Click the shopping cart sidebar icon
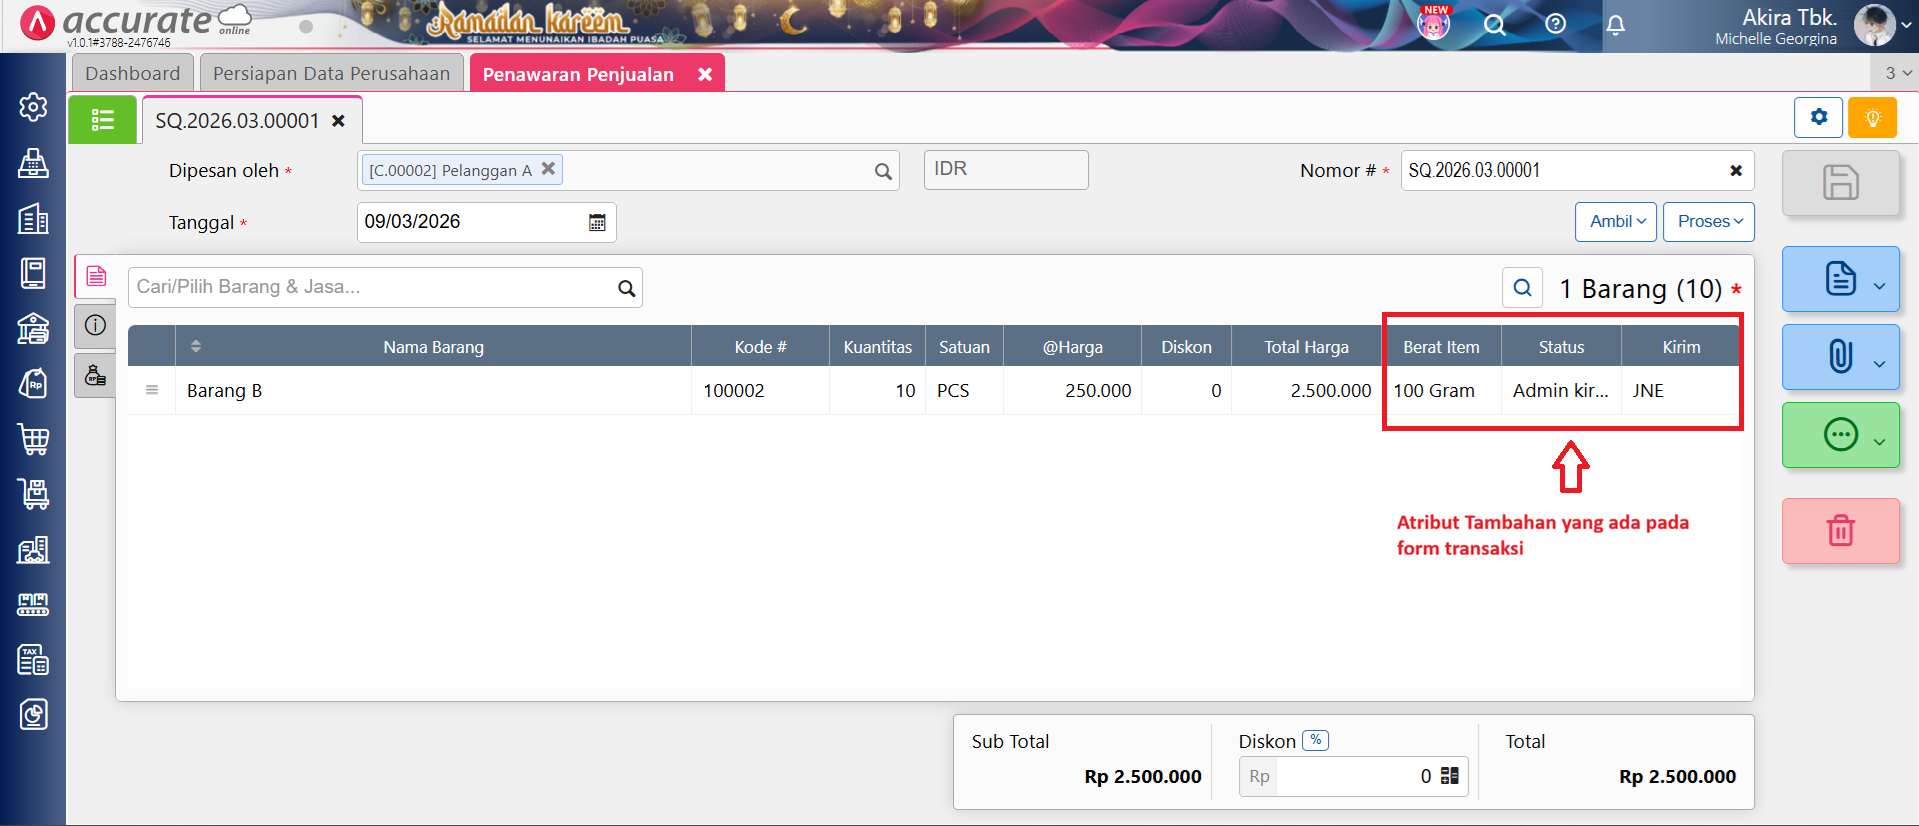 (33, 439)
